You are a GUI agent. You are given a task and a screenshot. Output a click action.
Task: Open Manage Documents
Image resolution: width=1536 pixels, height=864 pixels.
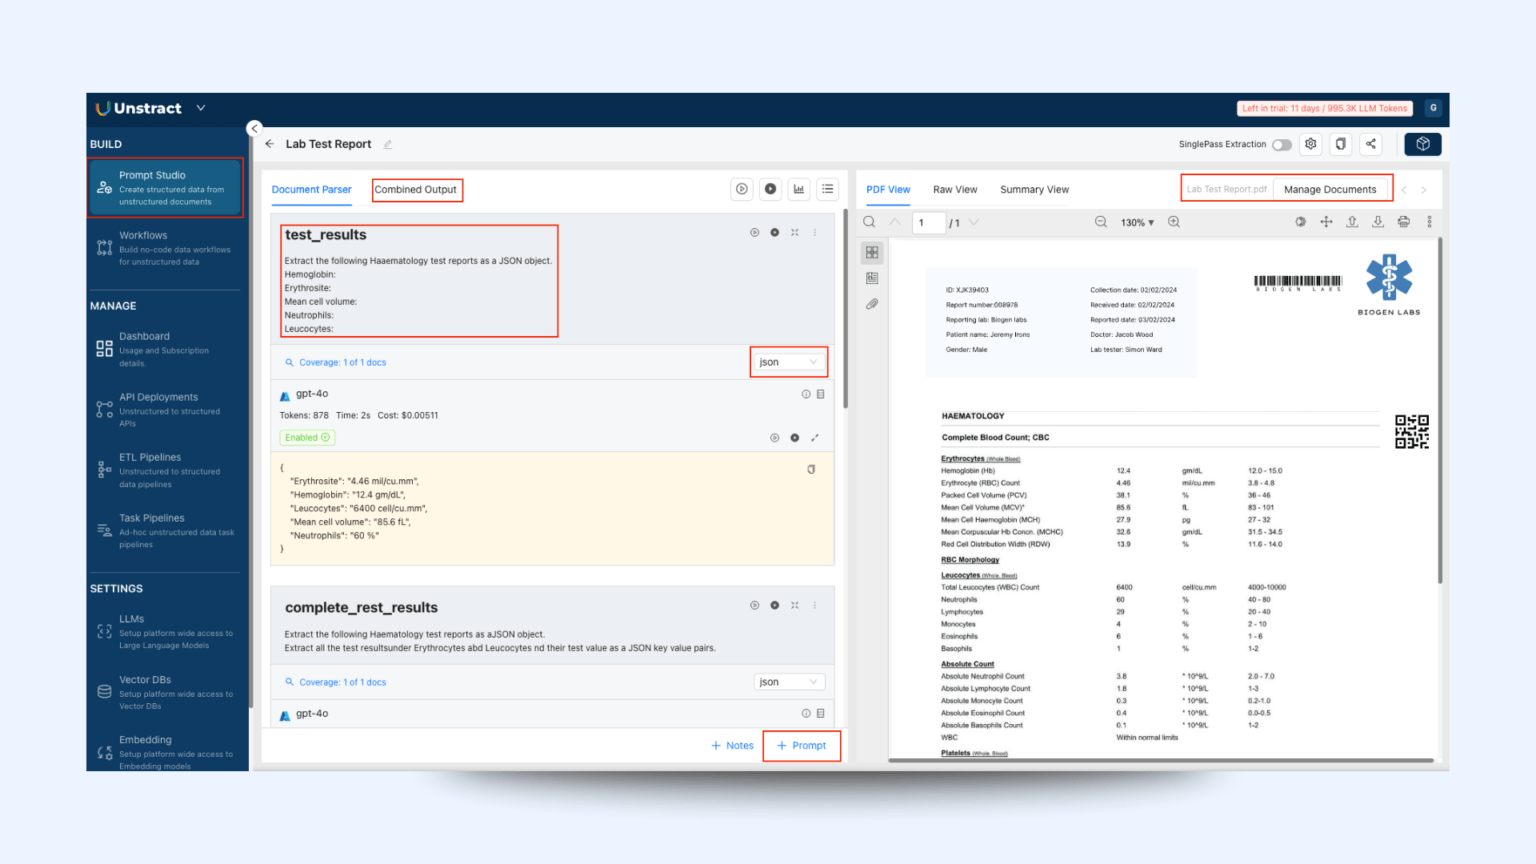pos(1332,188)
